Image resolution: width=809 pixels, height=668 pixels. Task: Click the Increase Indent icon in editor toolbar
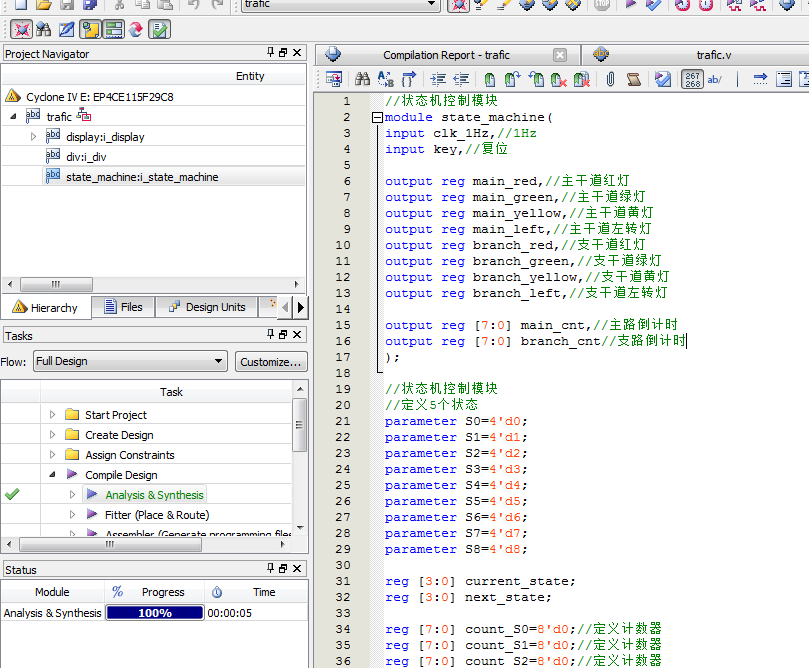click(x=437, y=79)
